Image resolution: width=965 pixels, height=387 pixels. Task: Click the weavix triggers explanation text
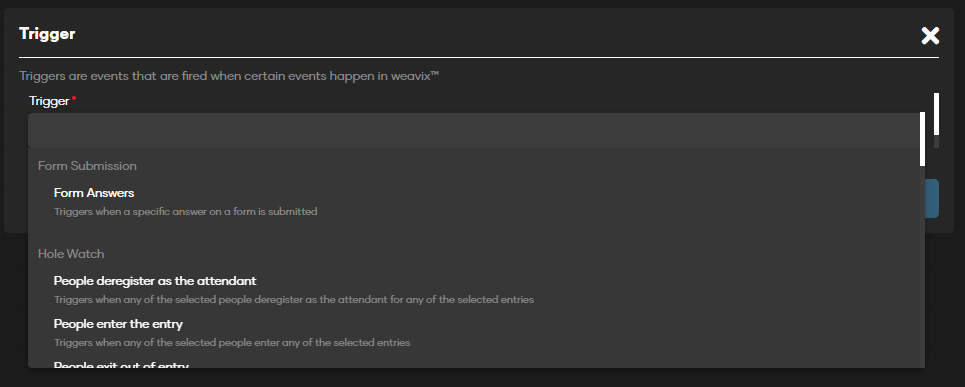tap(229, 77)
